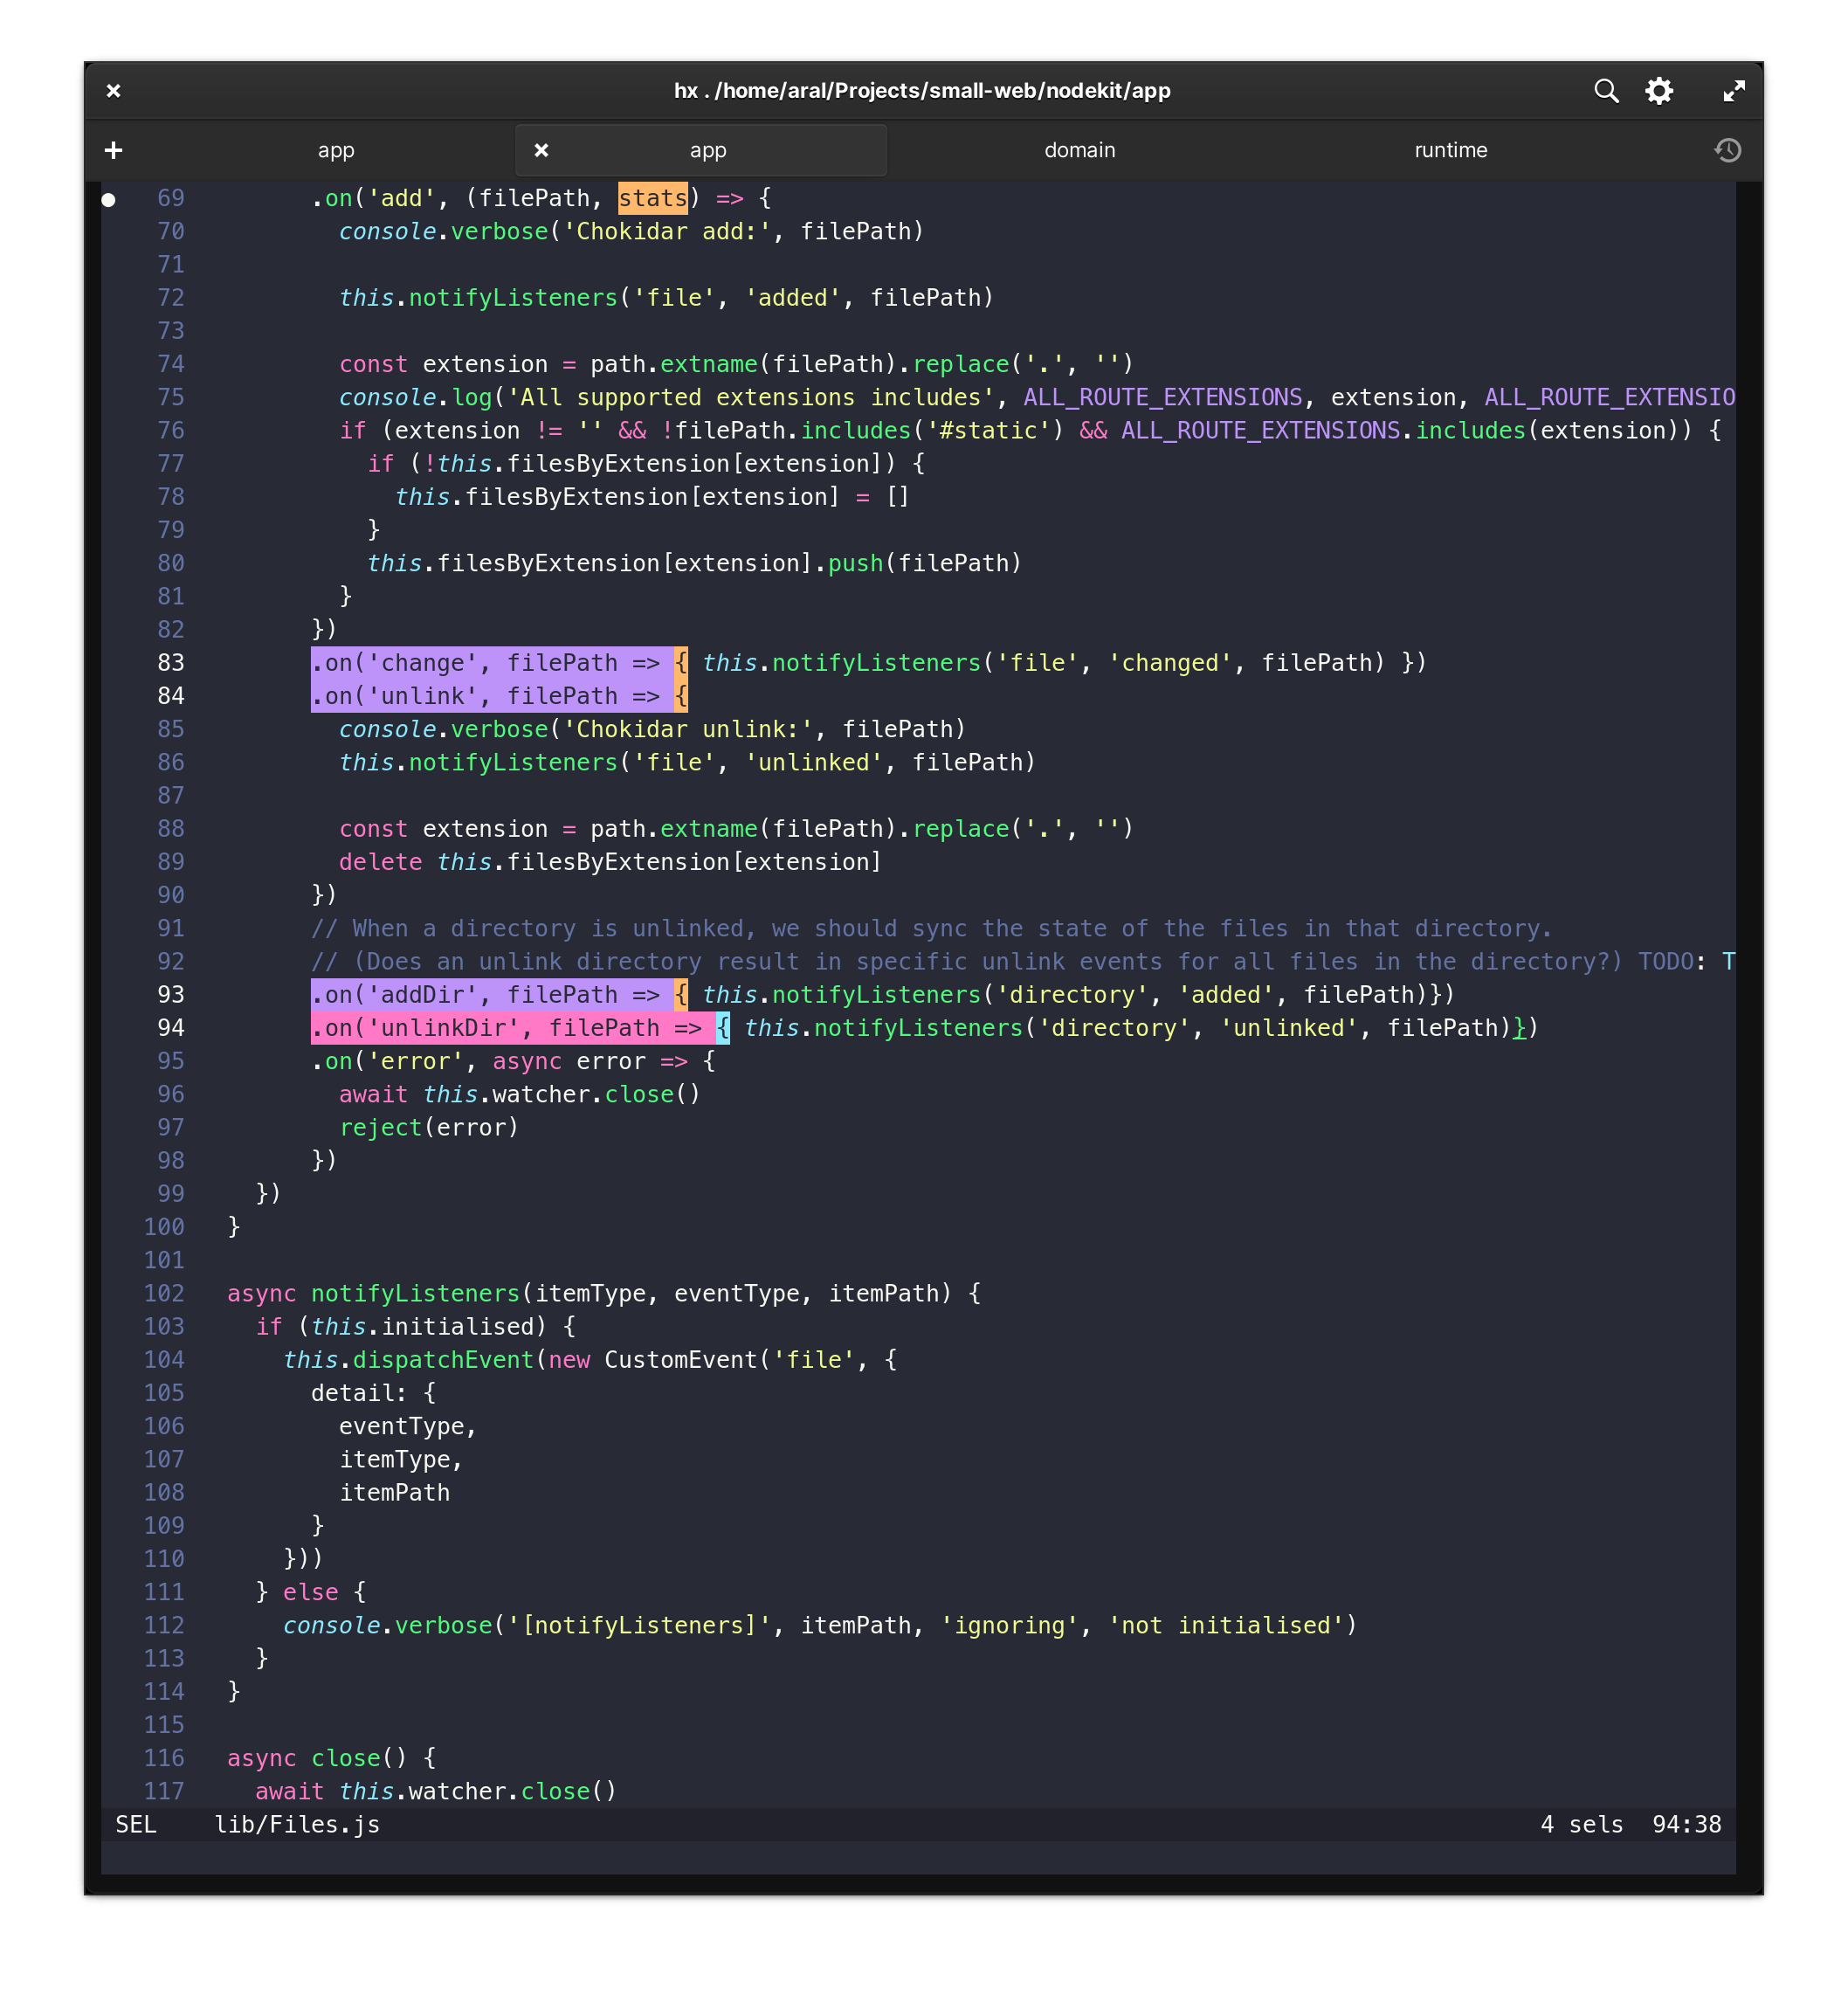Toggle the breakpoint dot beside line 69
The width and height of the screenshot is (1848, 2002).
click(x=107, y=198)
